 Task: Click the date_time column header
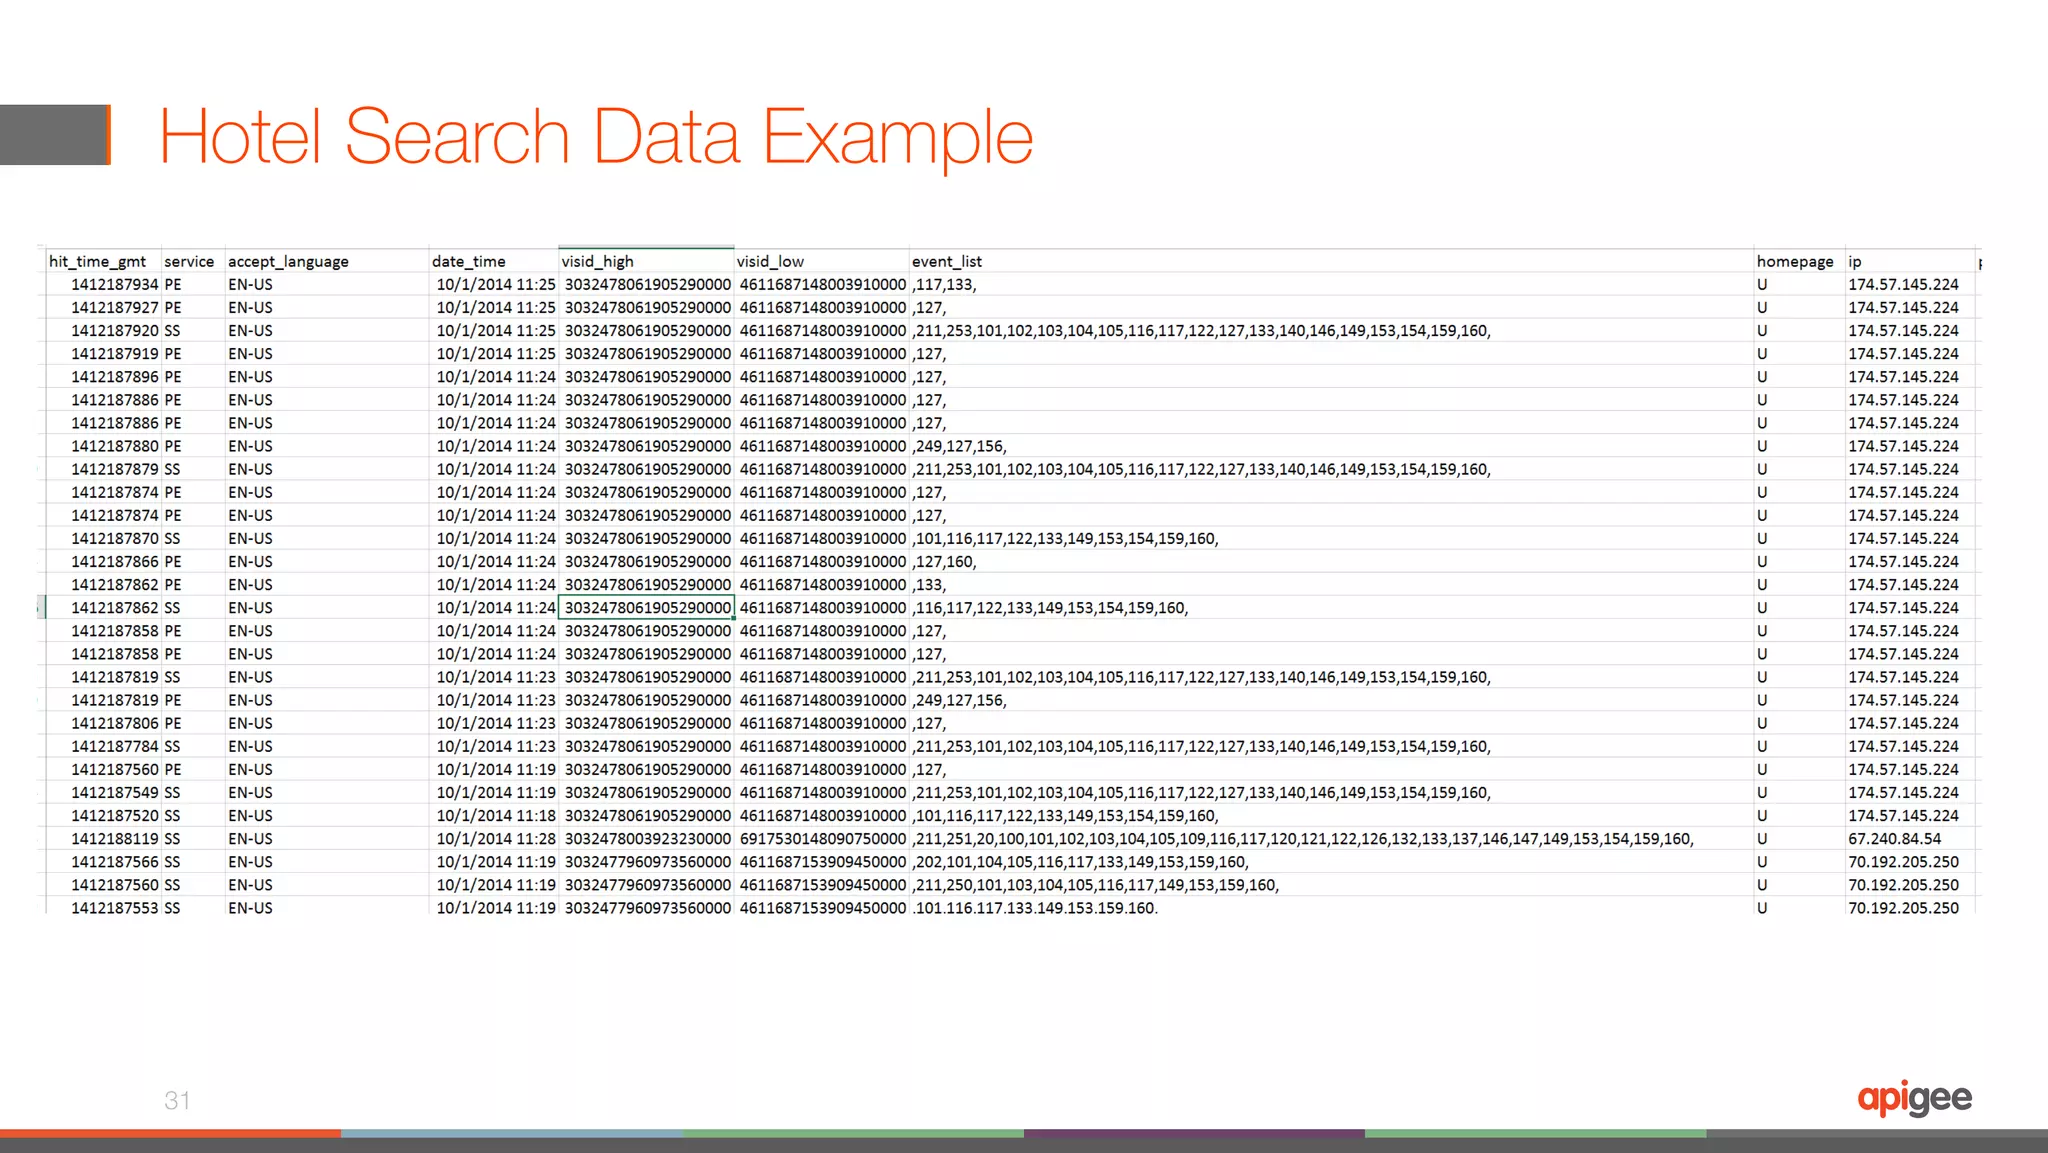(x=493, y=261)
